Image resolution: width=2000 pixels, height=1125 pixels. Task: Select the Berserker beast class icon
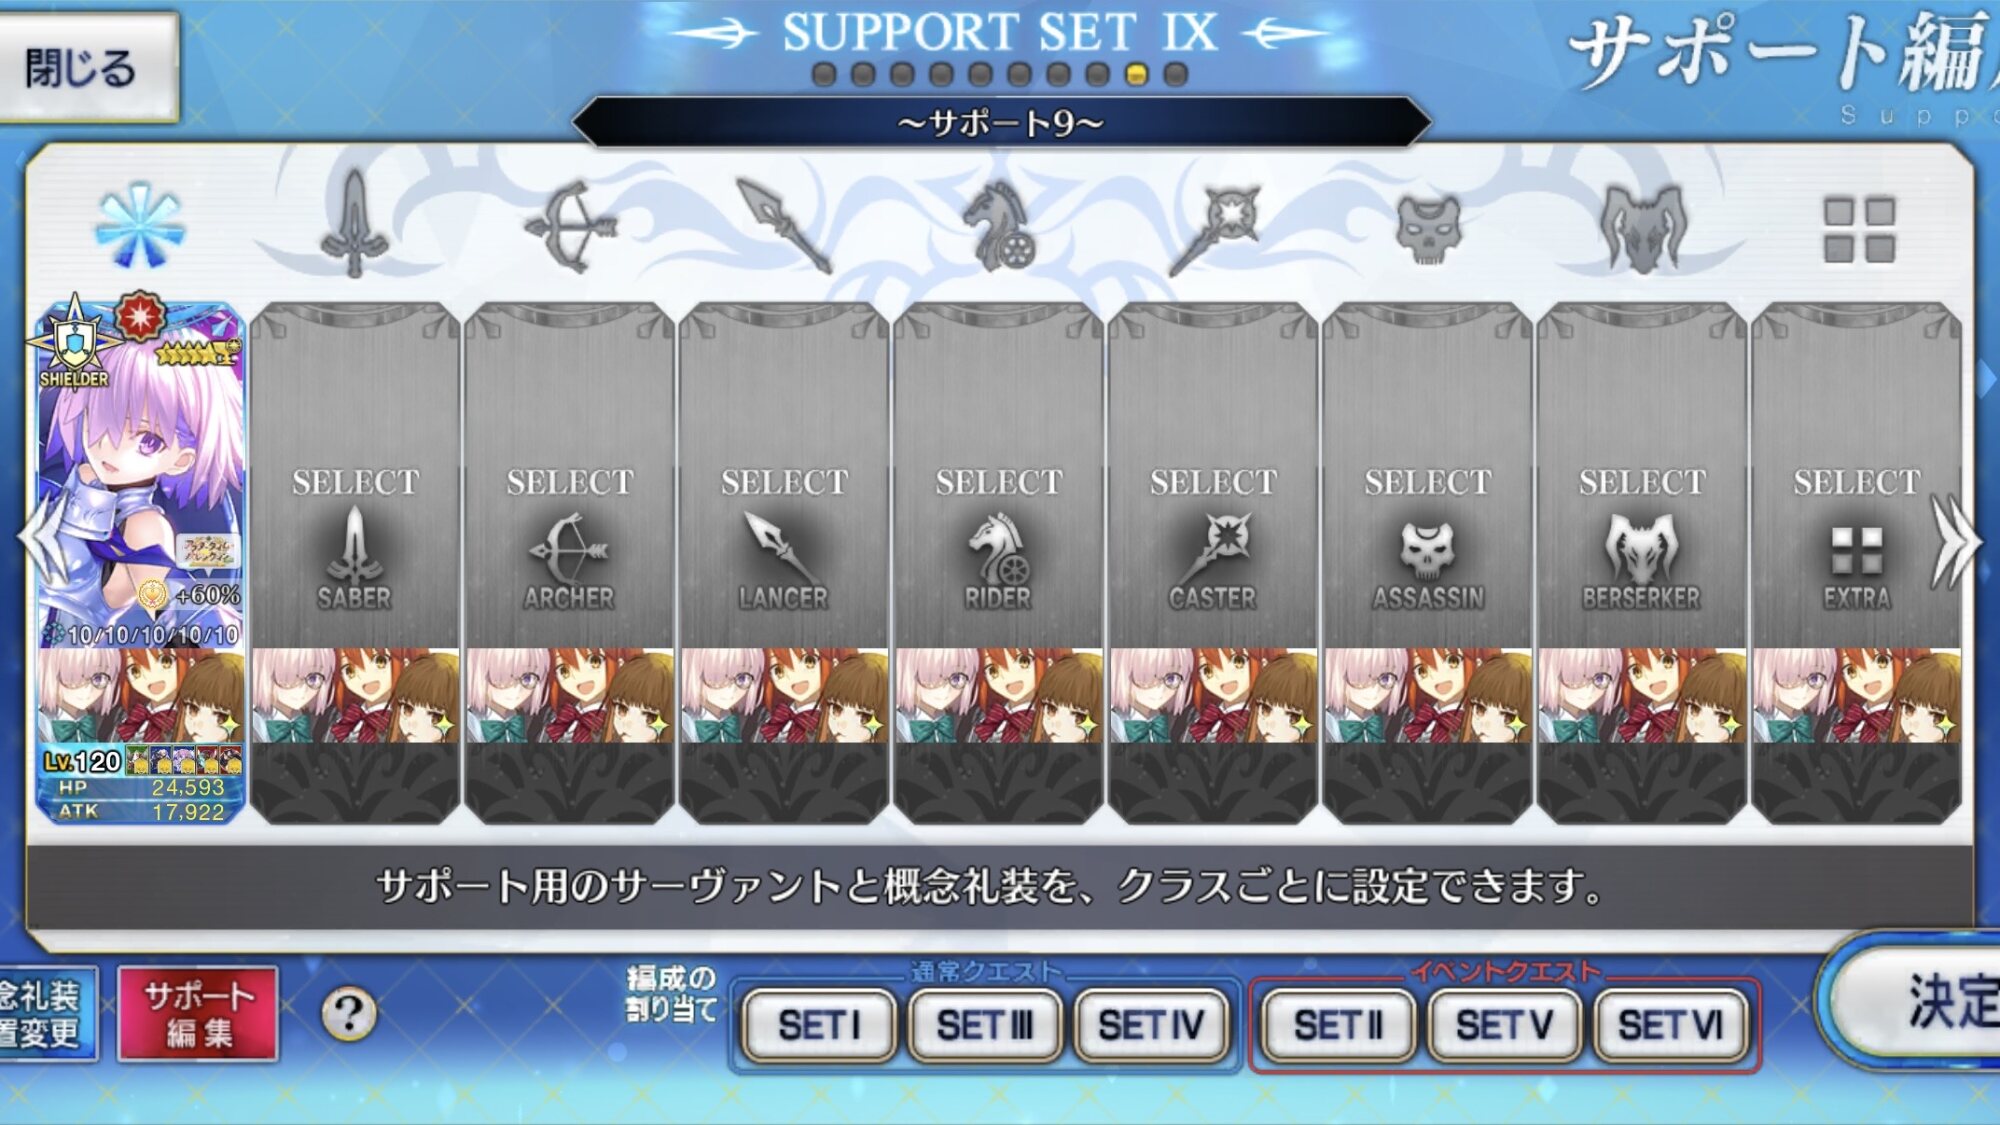point(1642,228)
